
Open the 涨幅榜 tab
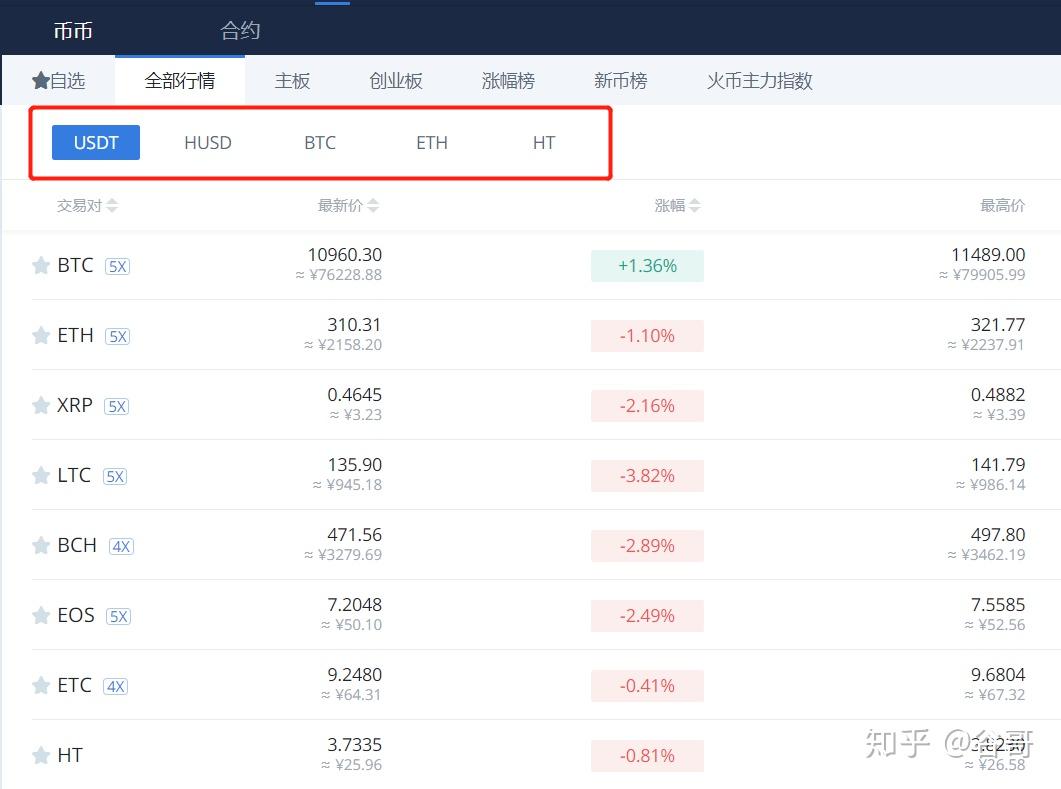point(508,80)
